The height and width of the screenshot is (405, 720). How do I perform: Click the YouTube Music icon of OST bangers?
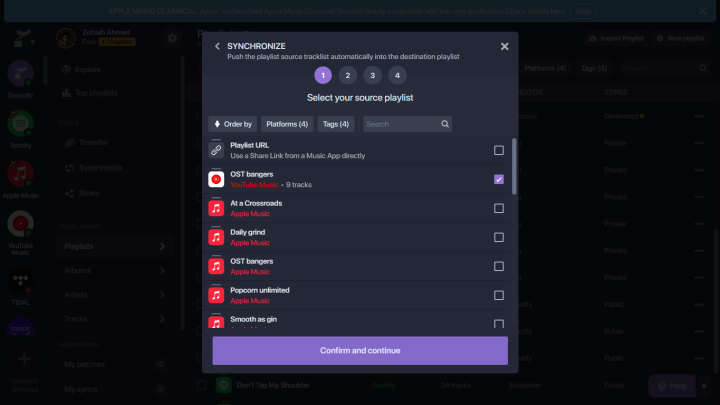pyautogui.click(x=216, y=179)
